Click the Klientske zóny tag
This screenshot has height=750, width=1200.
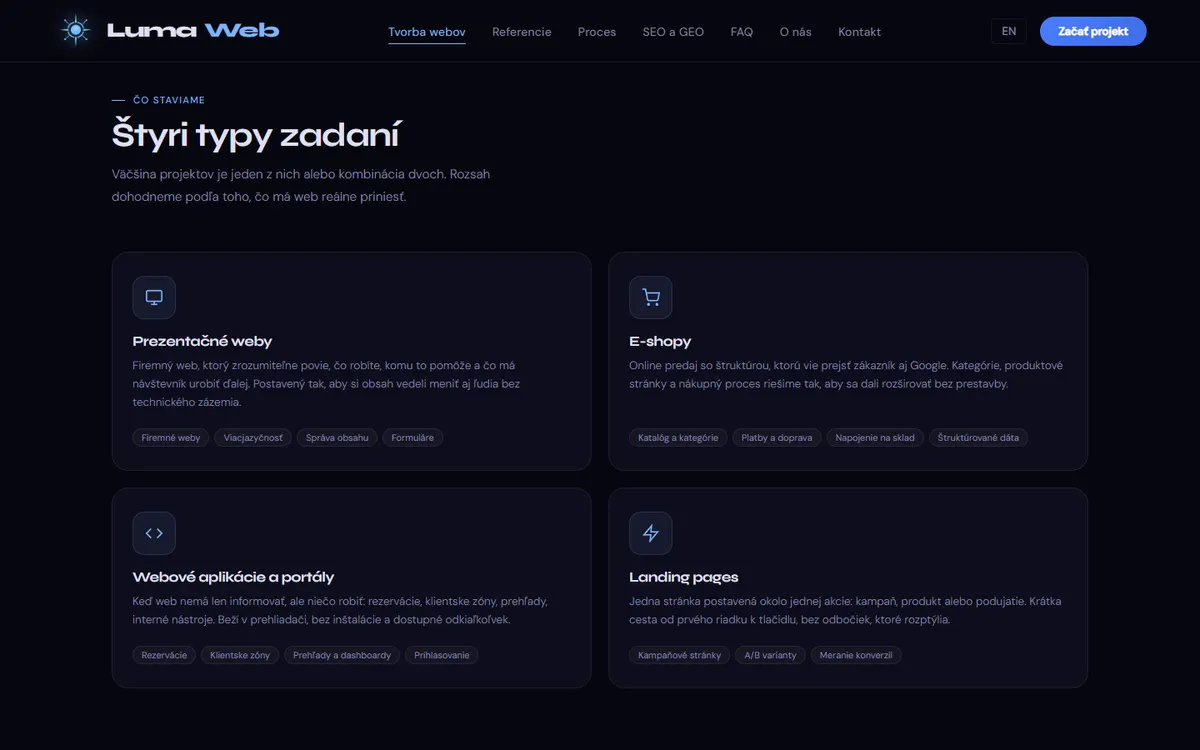click(x=240, y=656)
